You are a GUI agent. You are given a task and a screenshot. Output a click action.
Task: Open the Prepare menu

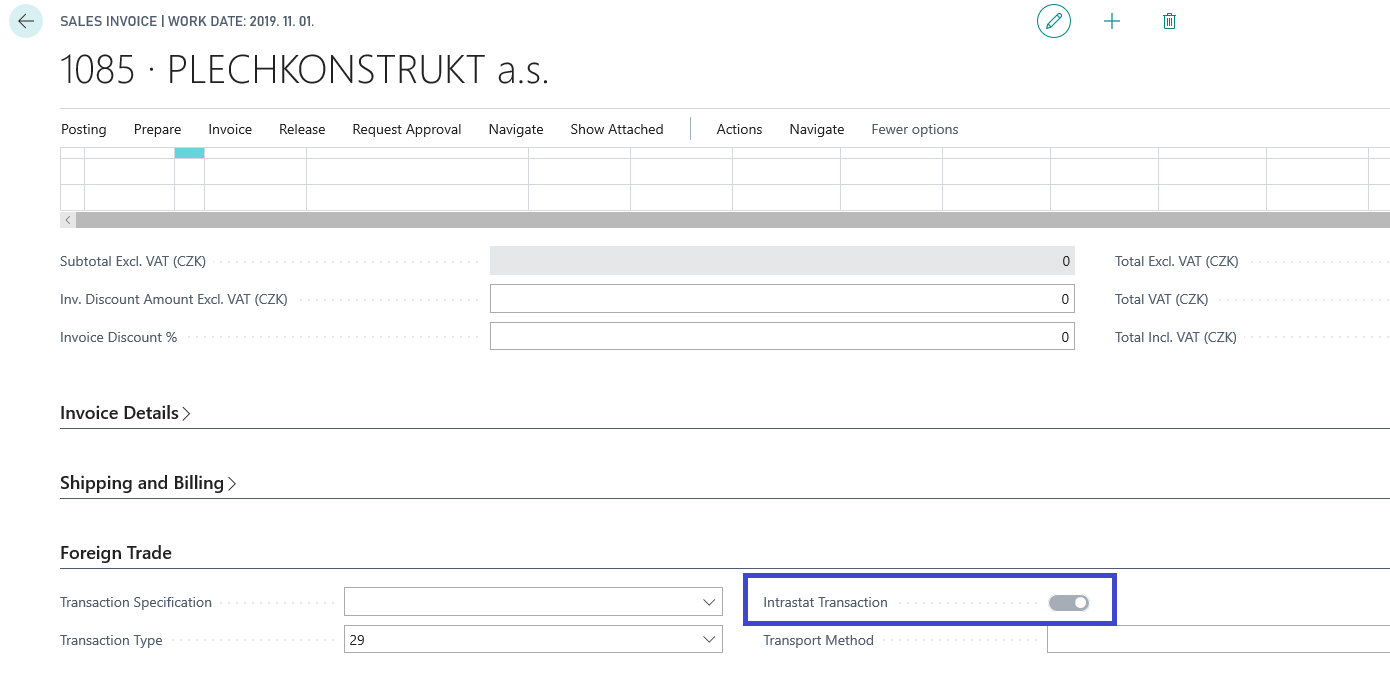pyautogui.click(x=158, y=129)
